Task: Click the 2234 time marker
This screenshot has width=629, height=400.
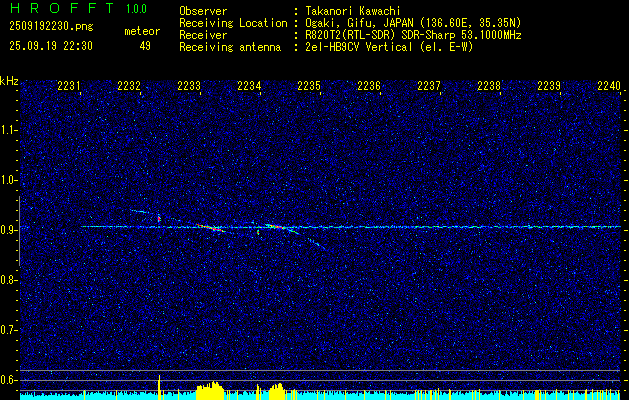Action: pyautogui.click(x=249, y=86)
